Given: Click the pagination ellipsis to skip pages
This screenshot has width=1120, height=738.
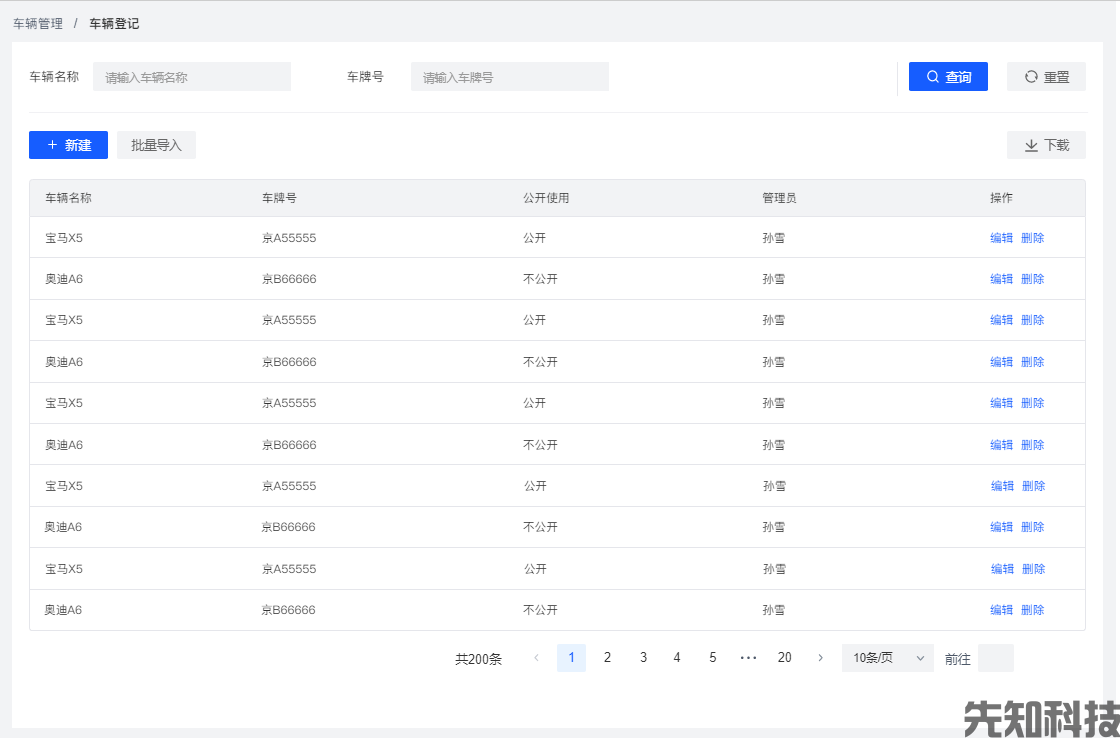Looking at the screenshot, I should coord(748,658).
